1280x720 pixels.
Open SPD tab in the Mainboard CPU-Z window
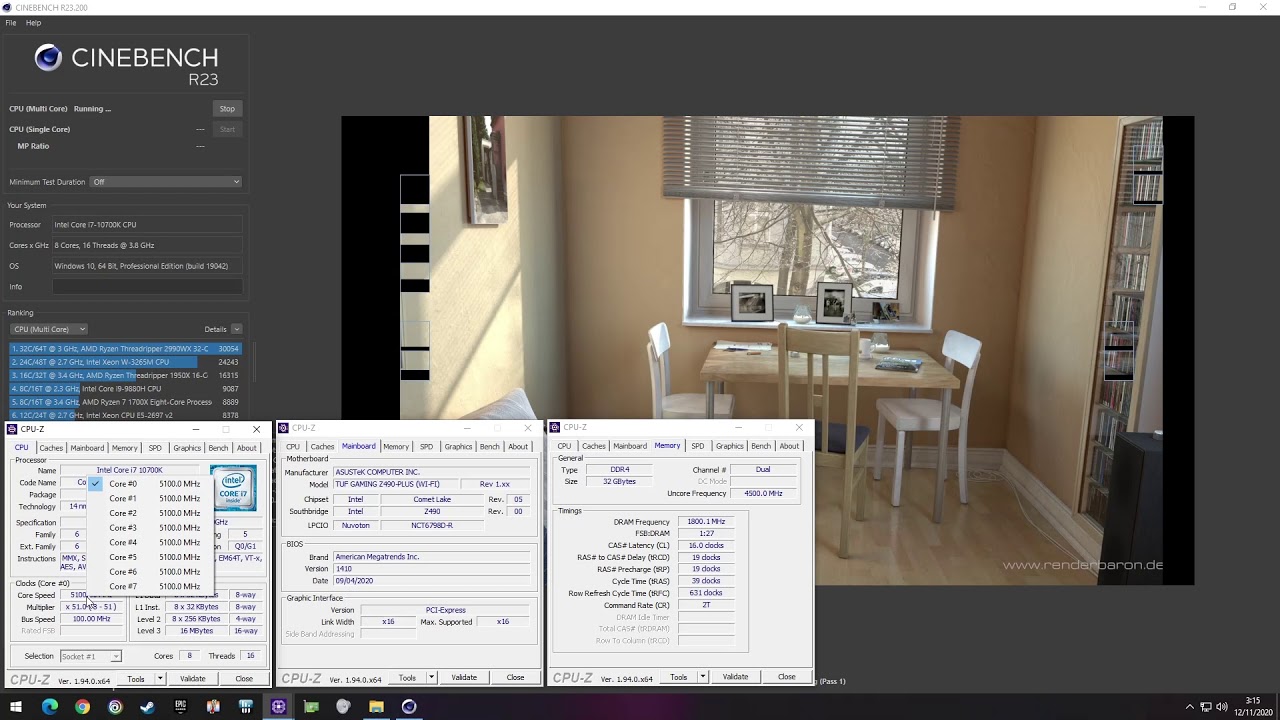tap(426, 447)
